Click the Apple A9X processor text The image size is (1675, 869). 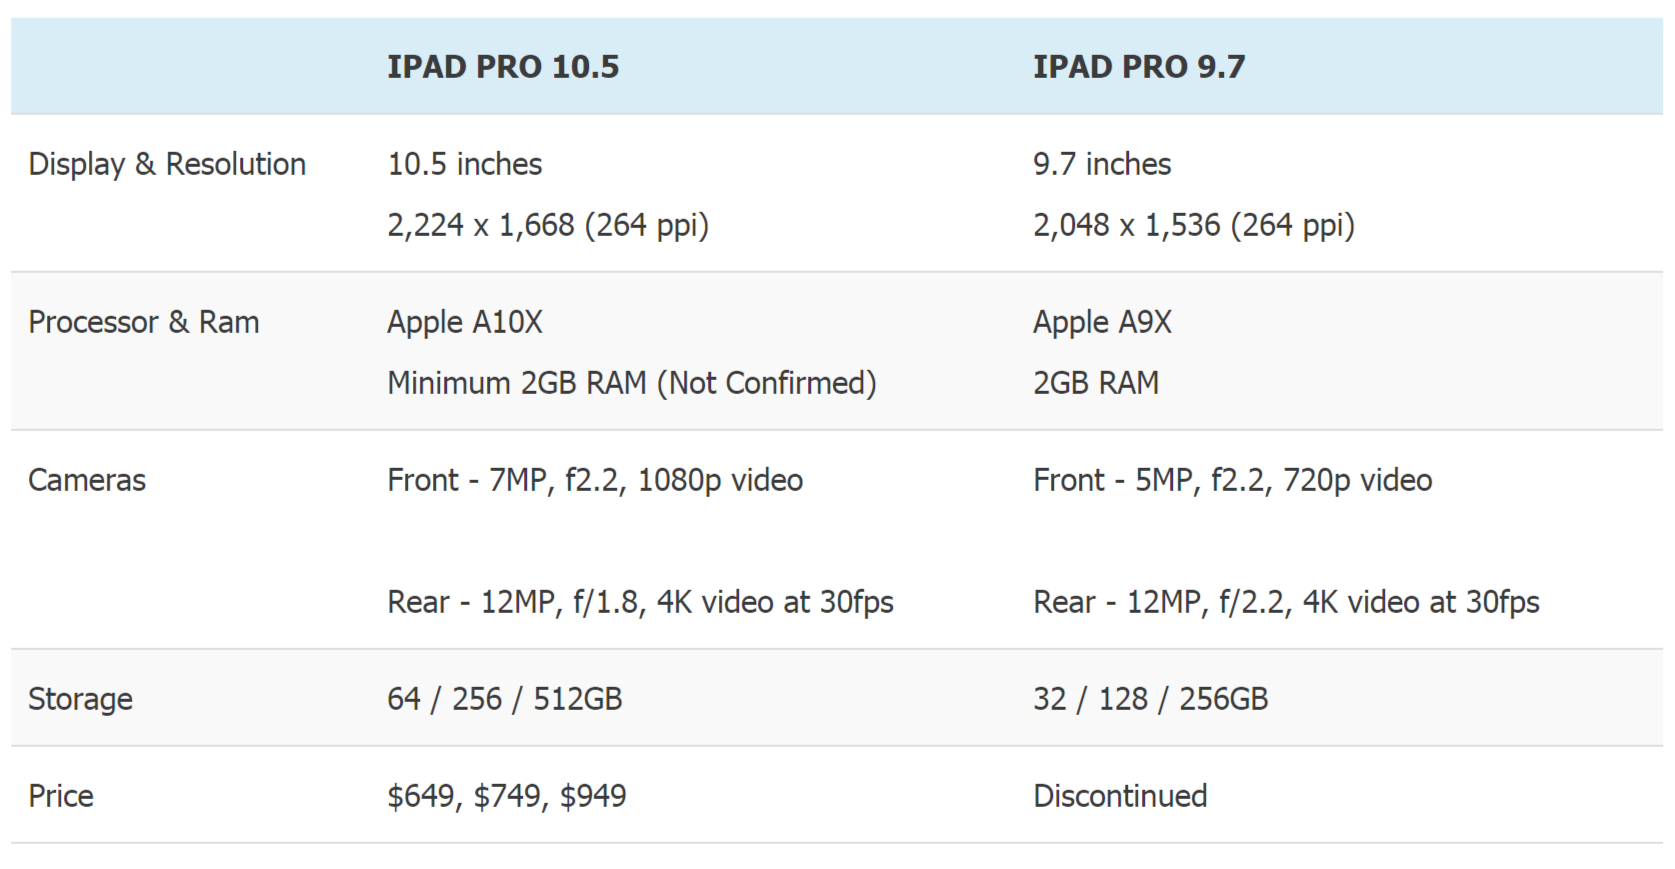click(x=1102, y=322)
